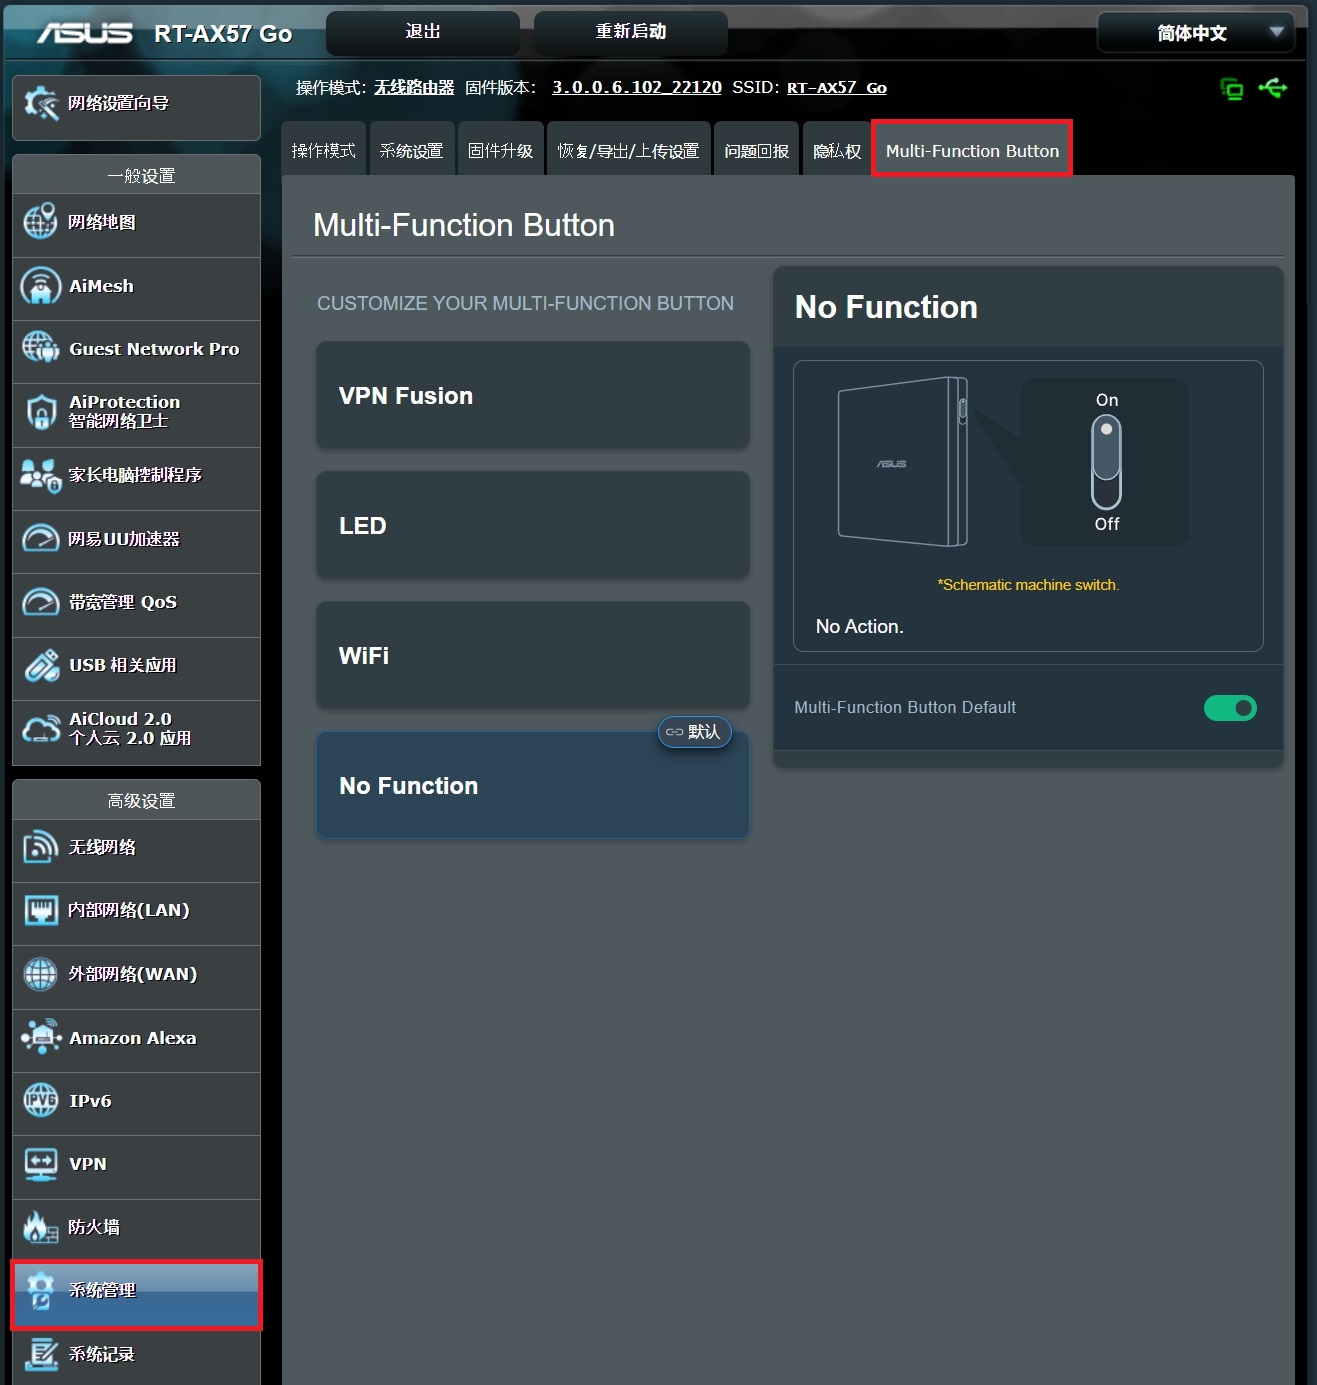
Task: Click the IPv6 icon
Action: point(40,1100)
